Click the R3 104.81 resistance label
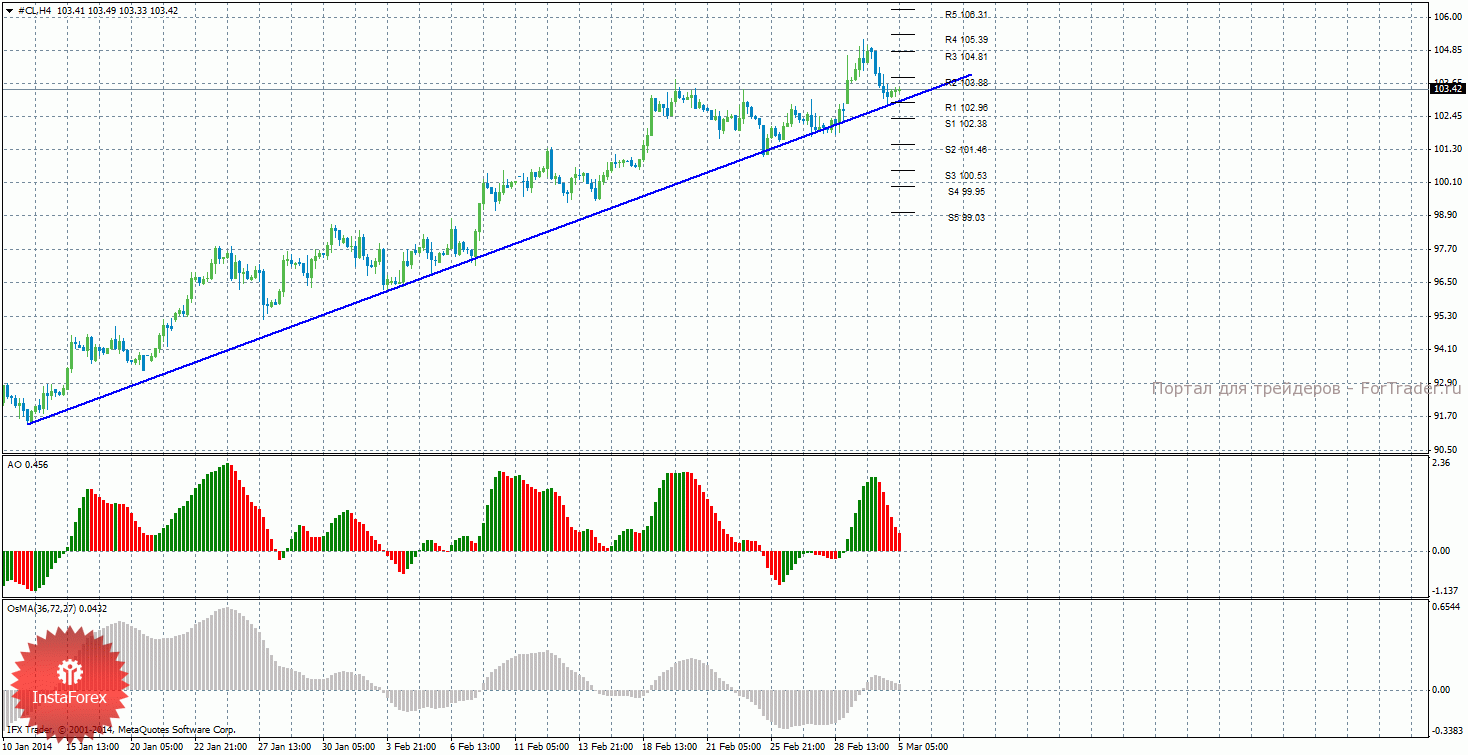The height and width of the screenshot is (755, 1468). coord(966,57)
